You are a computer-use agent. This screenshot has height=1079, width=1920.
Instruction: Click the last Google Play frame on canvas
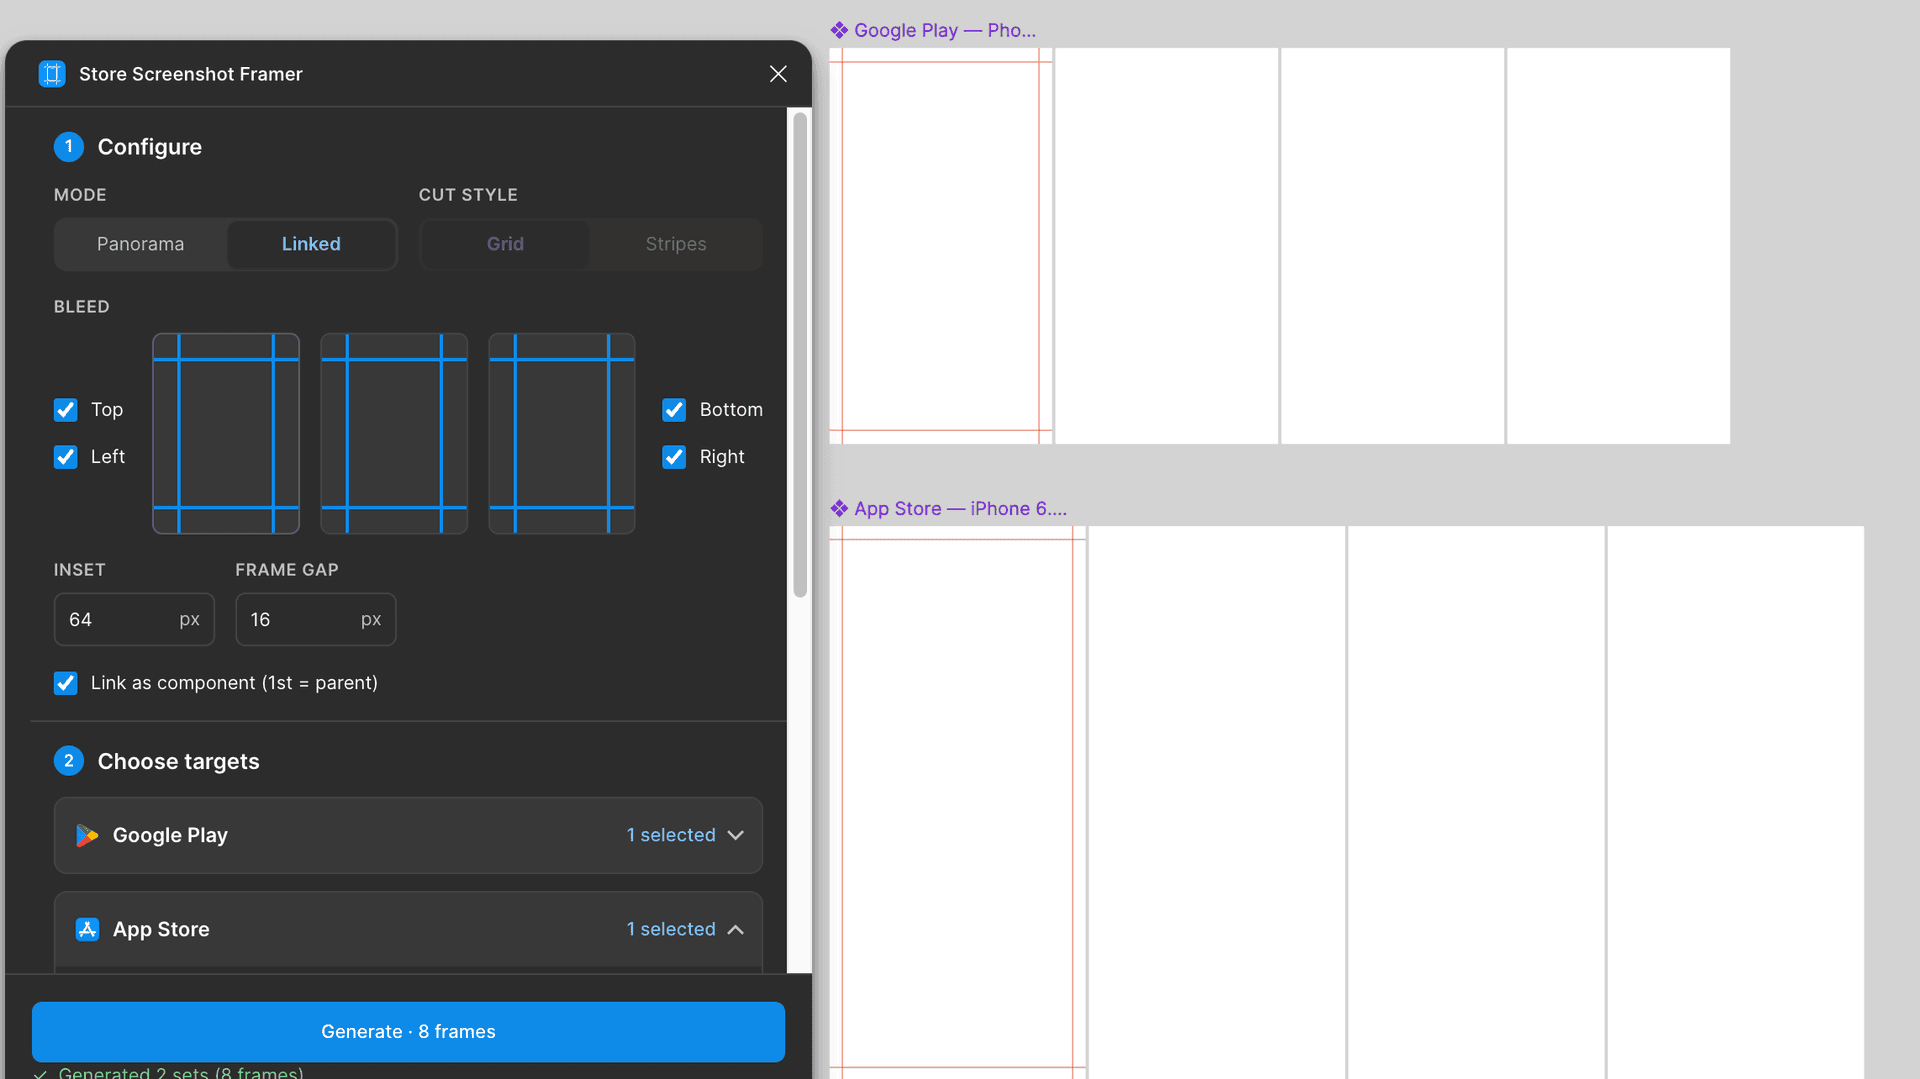[1618, 246]
